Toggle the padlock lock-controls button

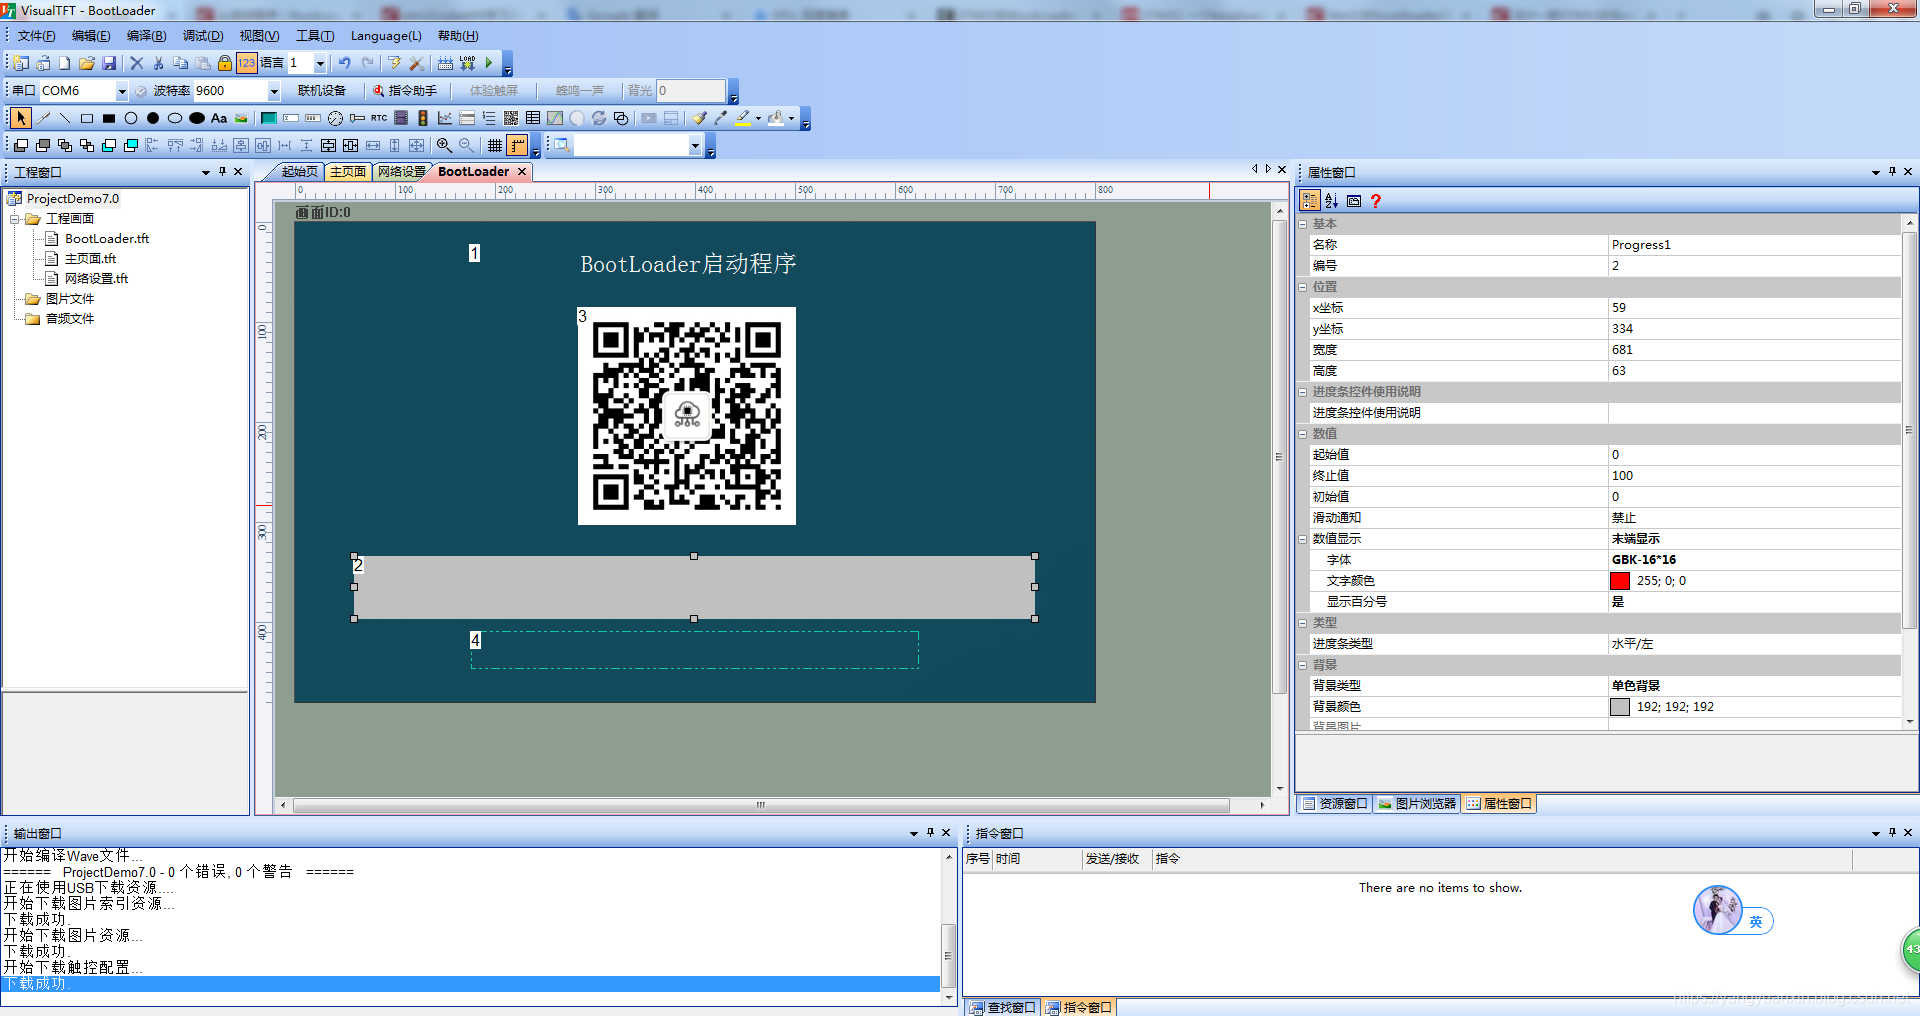[x=225, y=63]
